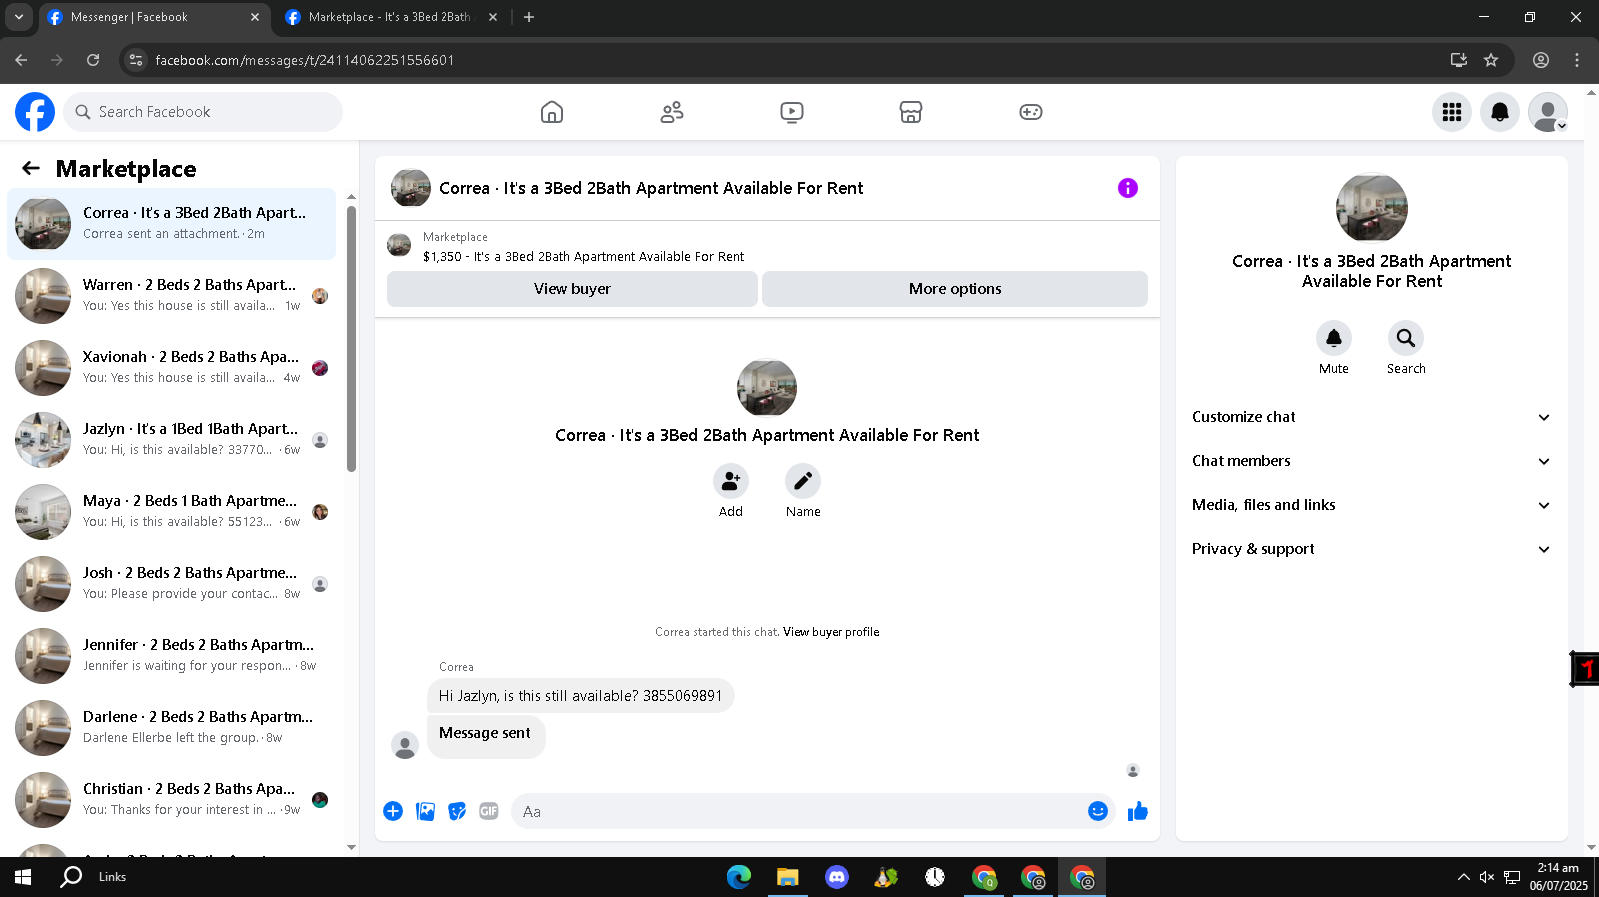Open the nine-dot Menu grid icon
Image resolution: width=1599 pixels, height=897 pixels.
[x=1452, y=112]
